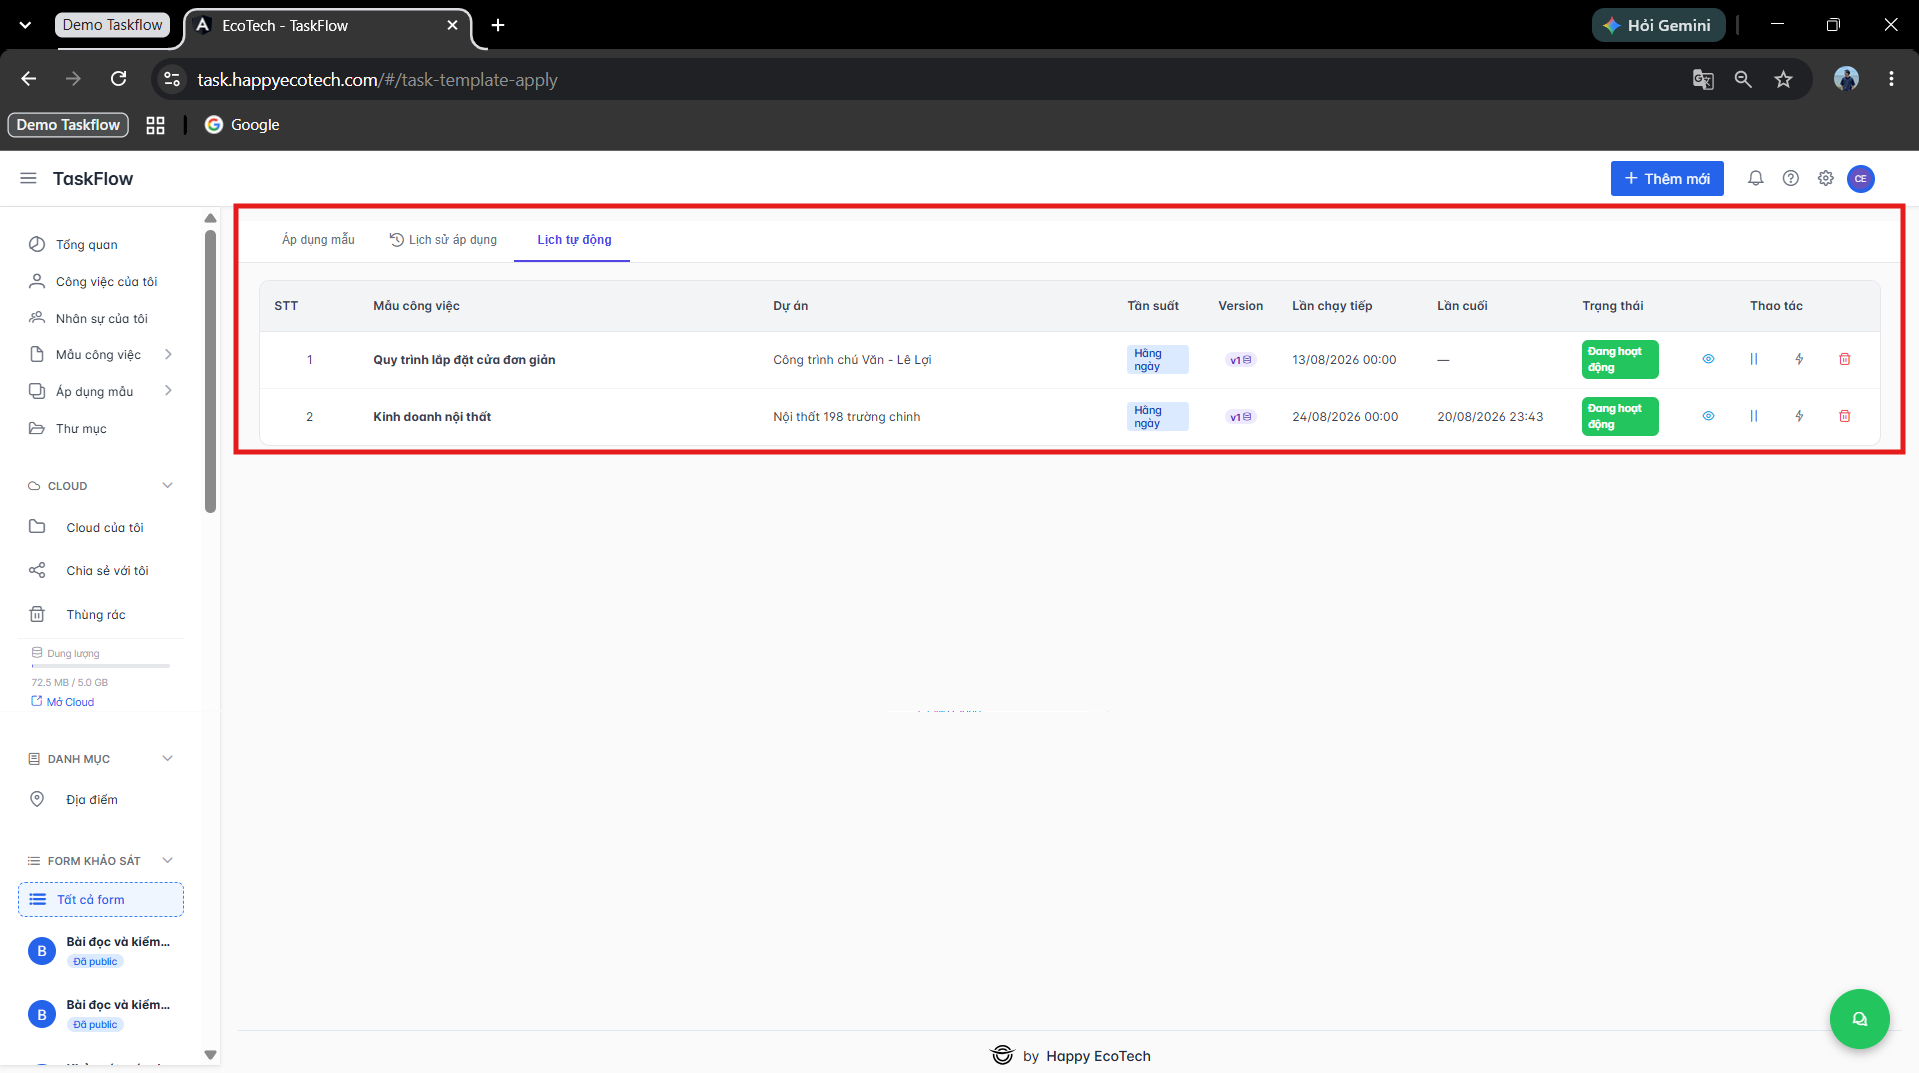Click the Mở Cloud link
This screenshot has height=1073, width=1919.
pos(63,702)
